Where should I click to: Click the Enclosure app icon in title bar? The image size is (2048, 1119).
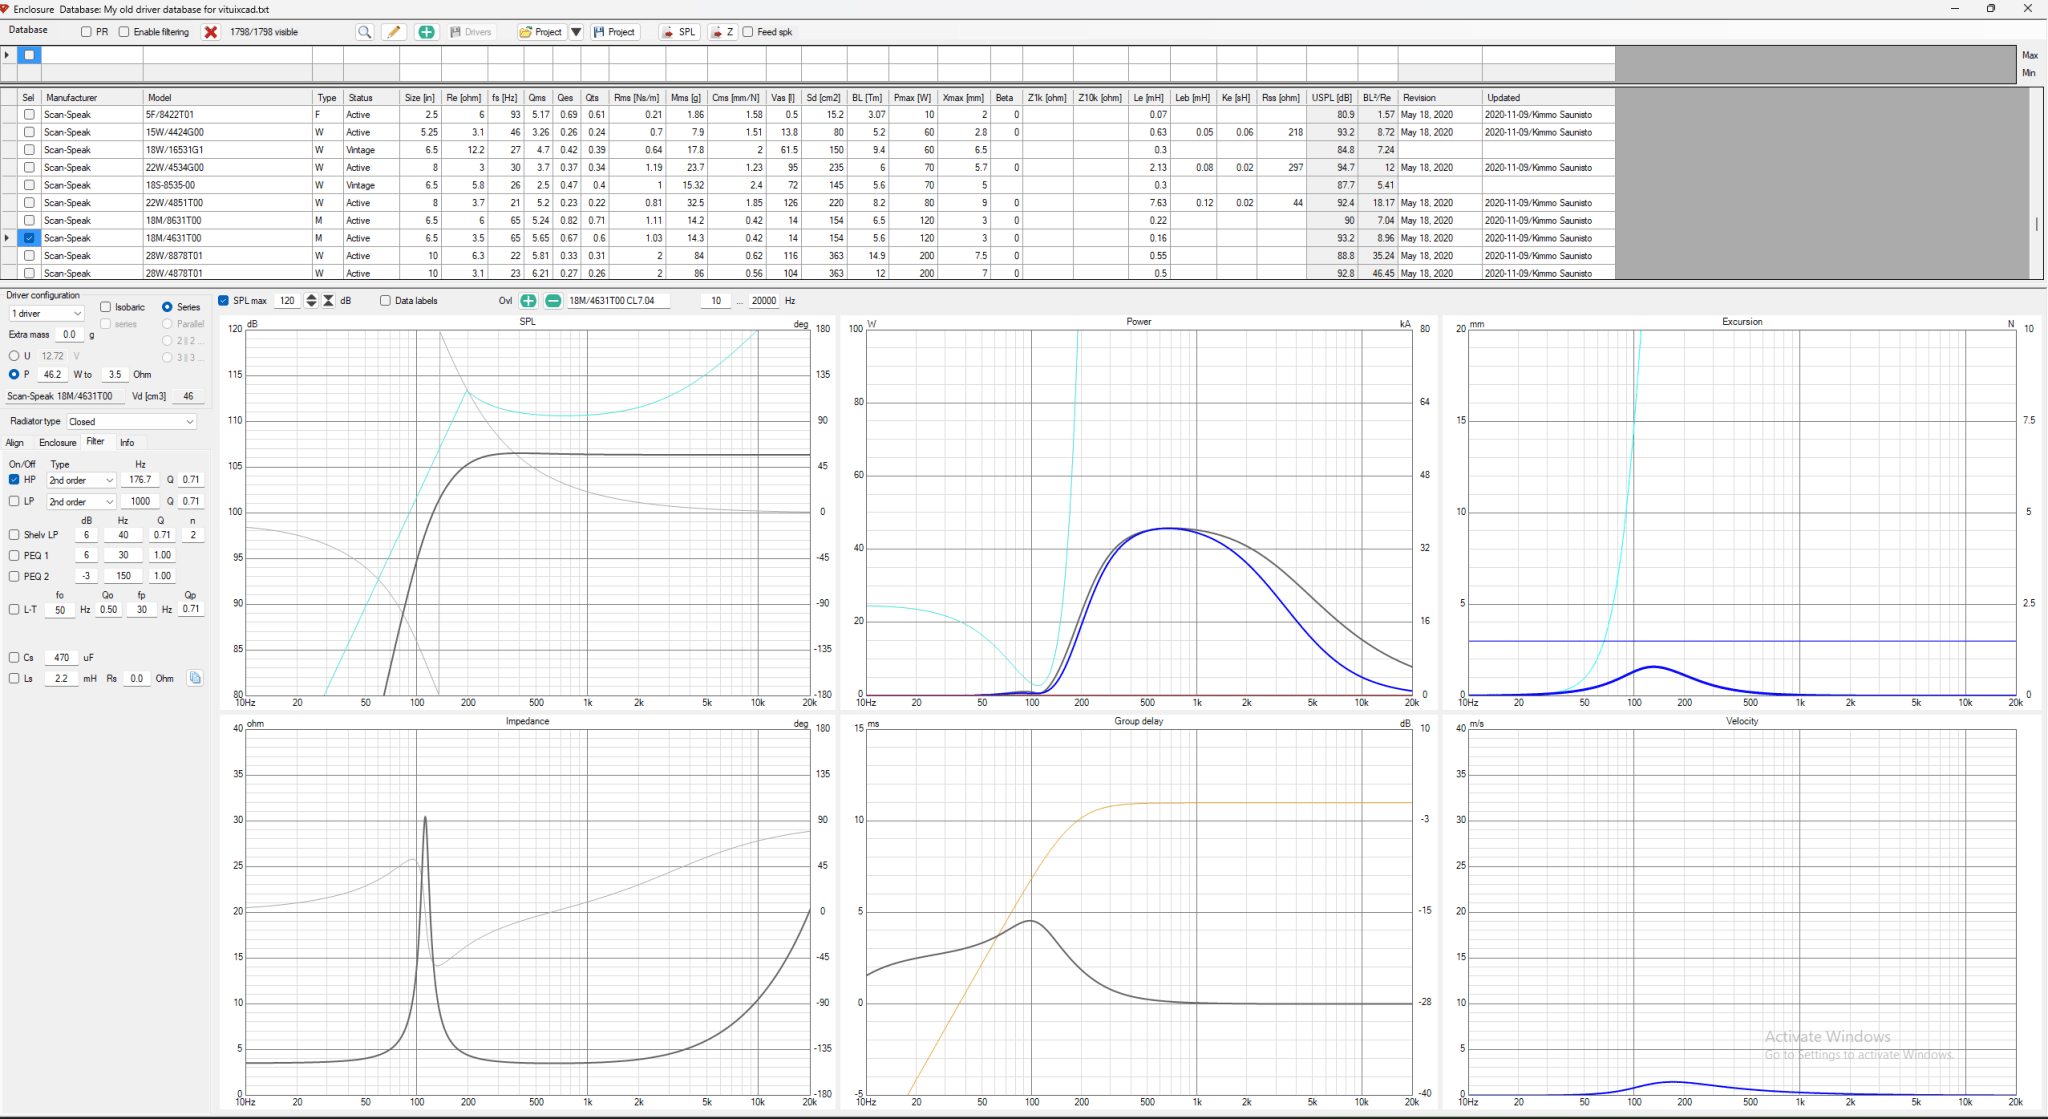pos(5,9)
